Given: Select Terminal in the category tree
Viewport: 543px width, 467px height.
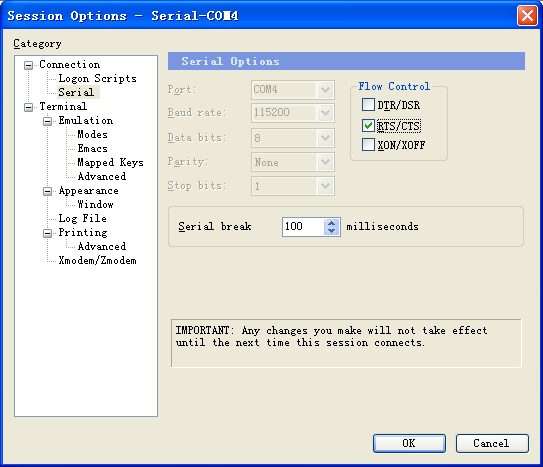Looking at the screenshot, I should pyautogui.click(x=63, y=106).
